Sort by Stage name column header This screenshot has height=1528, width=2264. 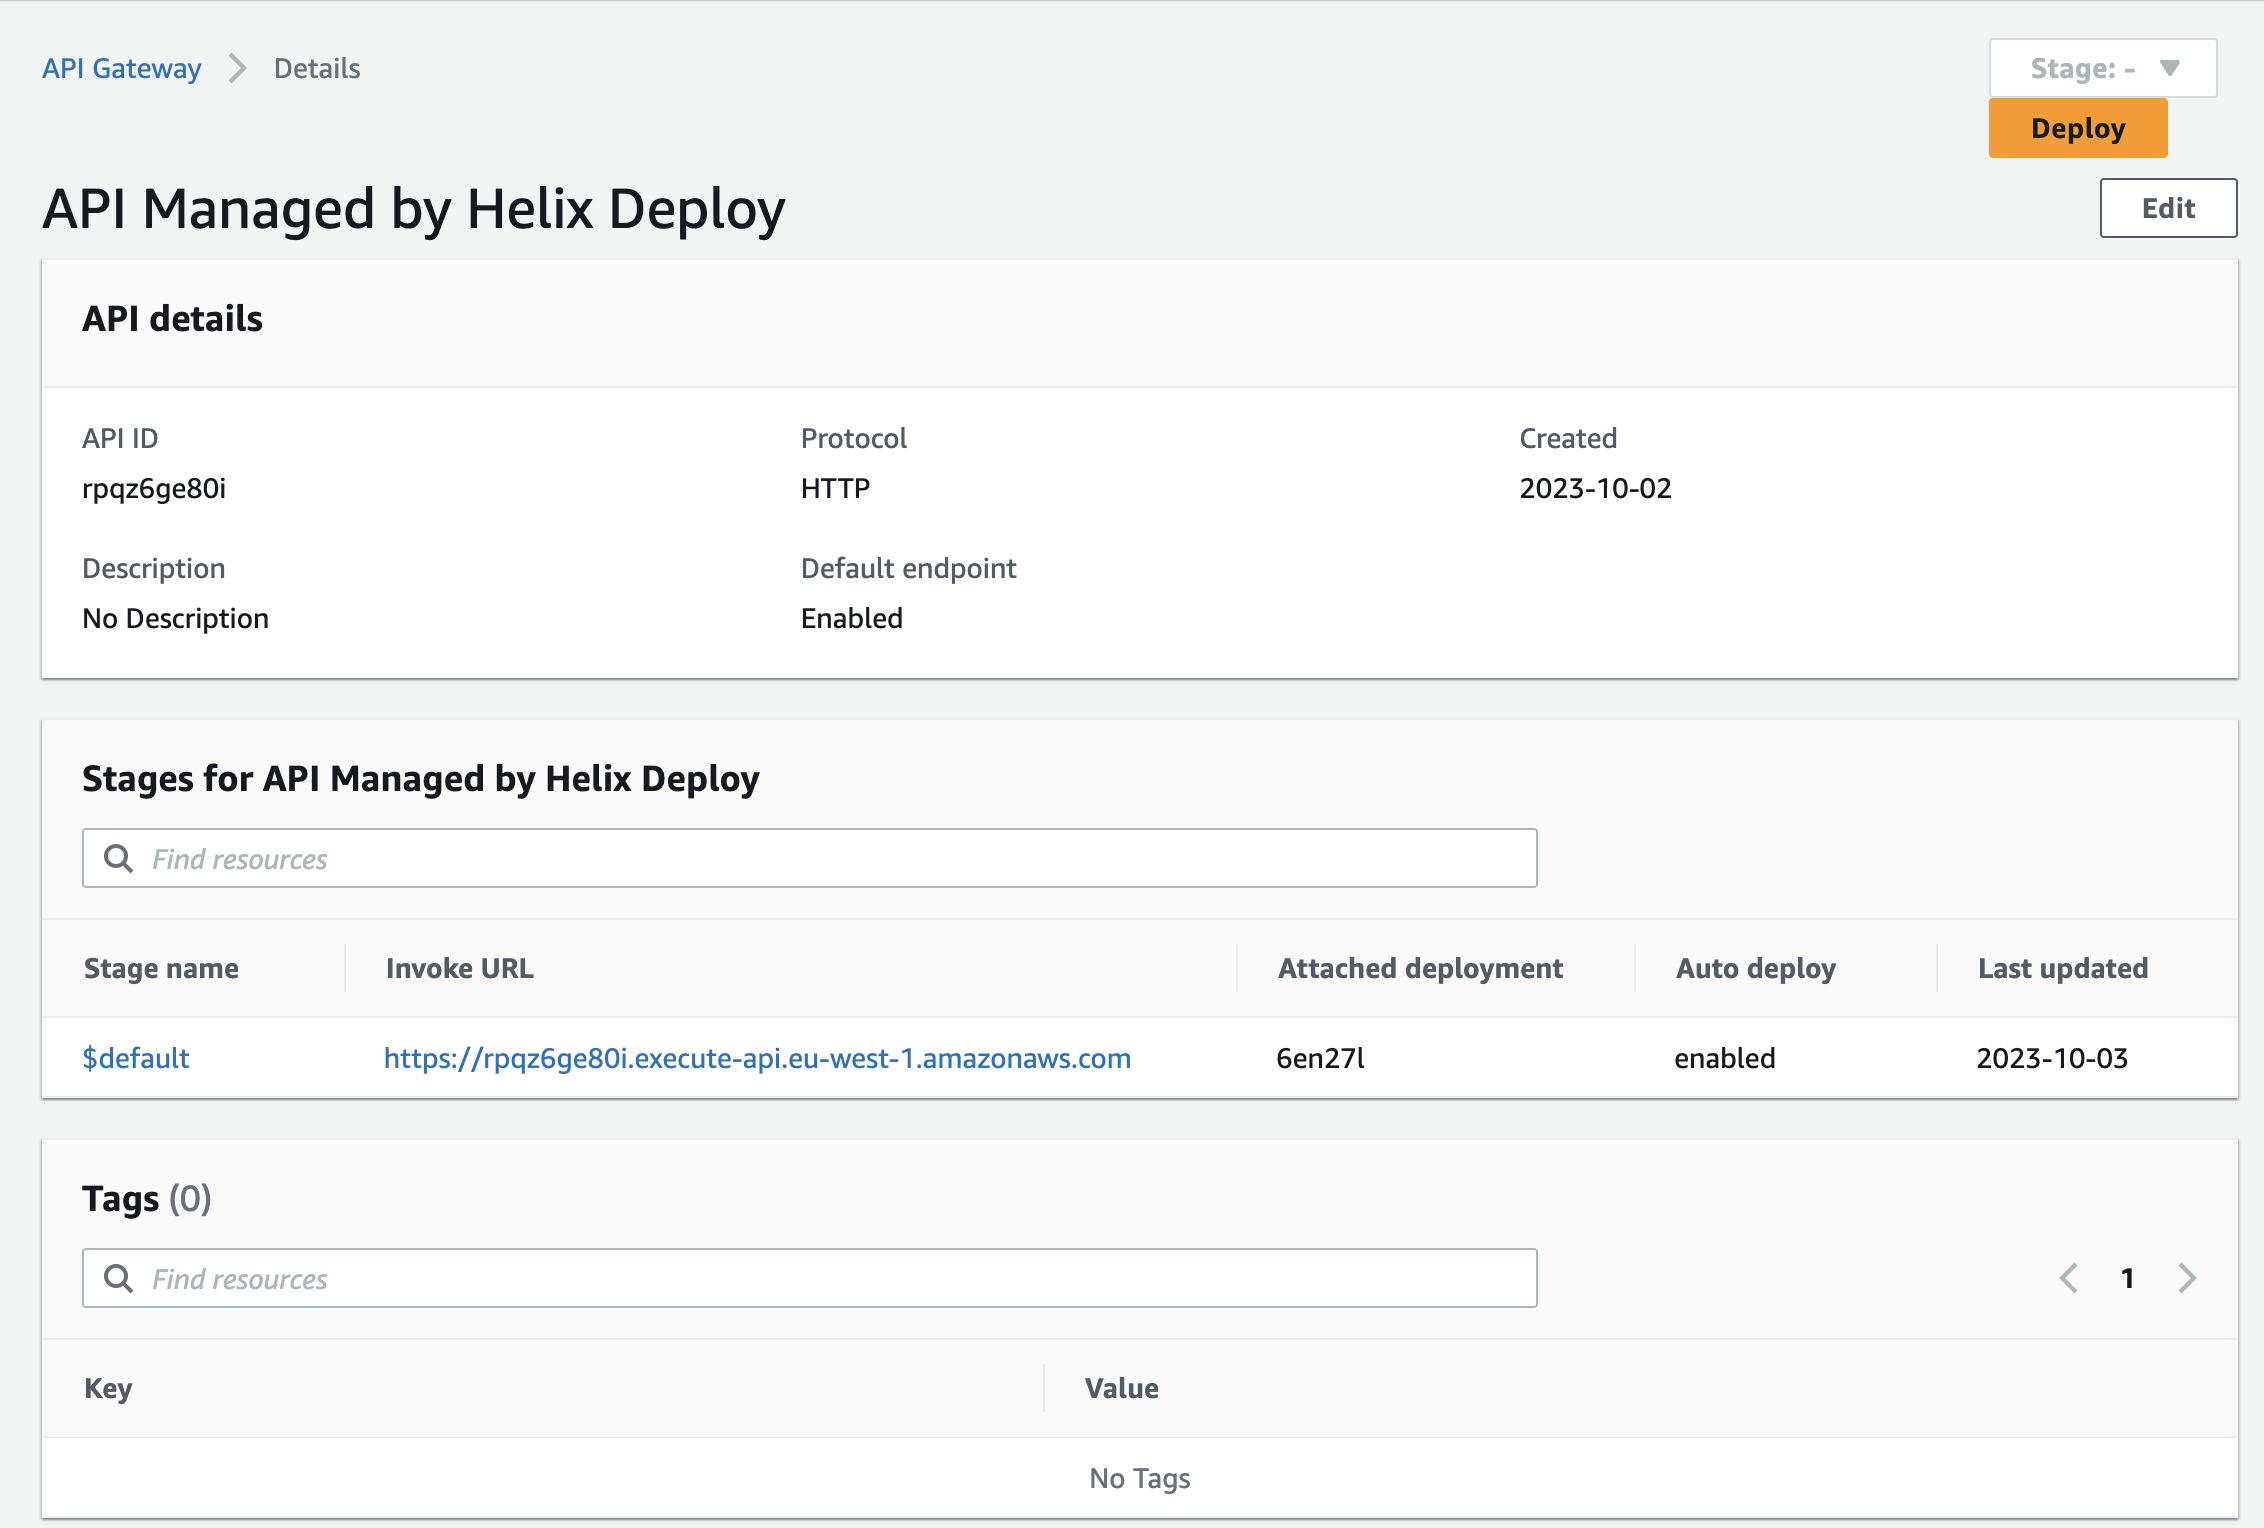(161, 968)
